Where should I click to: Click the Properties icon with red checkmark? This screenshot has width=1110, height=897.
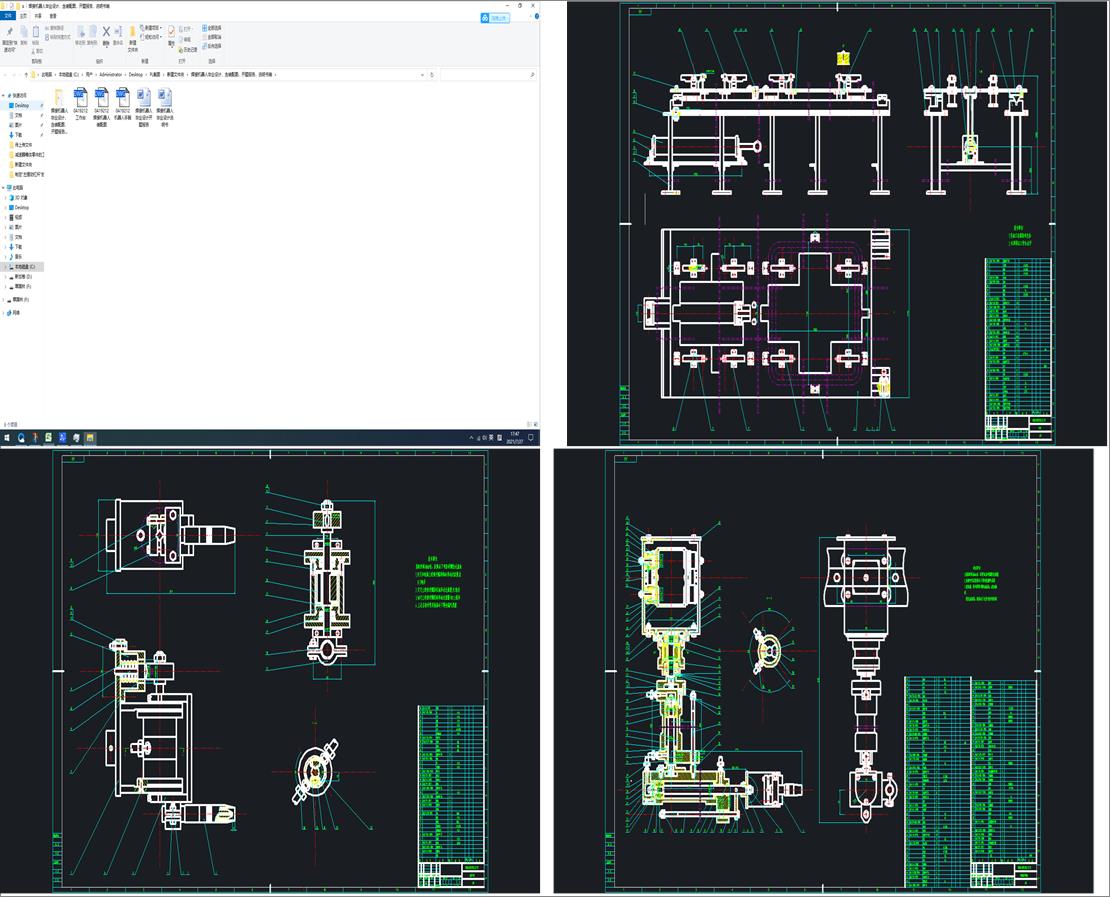click(x=171, y=33)
